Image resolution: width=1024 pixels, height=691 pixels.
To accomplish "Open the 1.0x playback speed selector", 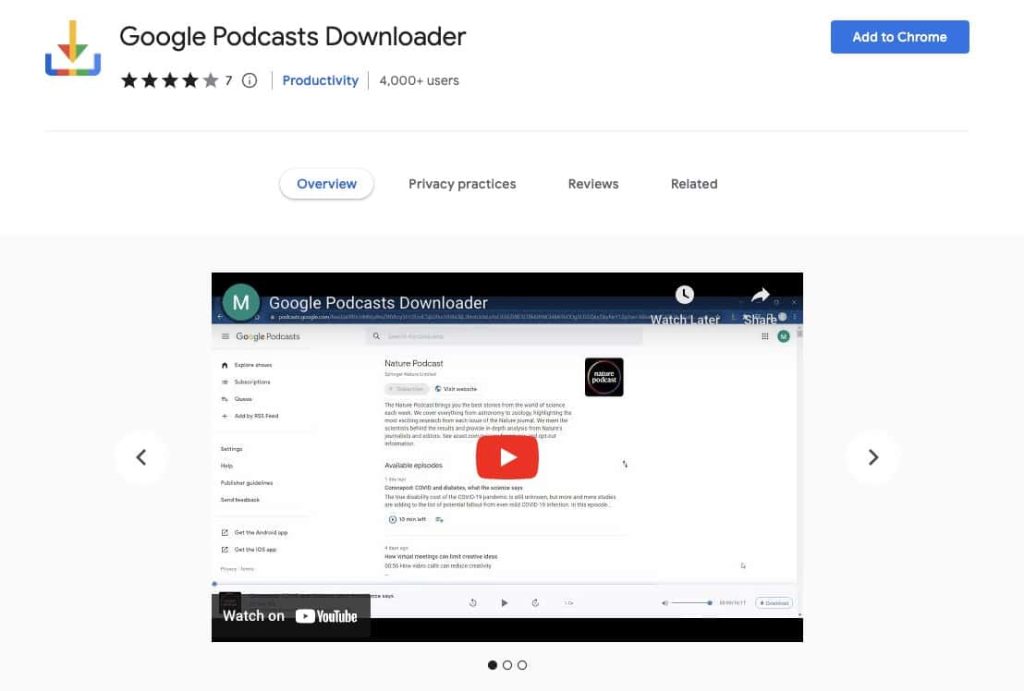I will 567,603.
